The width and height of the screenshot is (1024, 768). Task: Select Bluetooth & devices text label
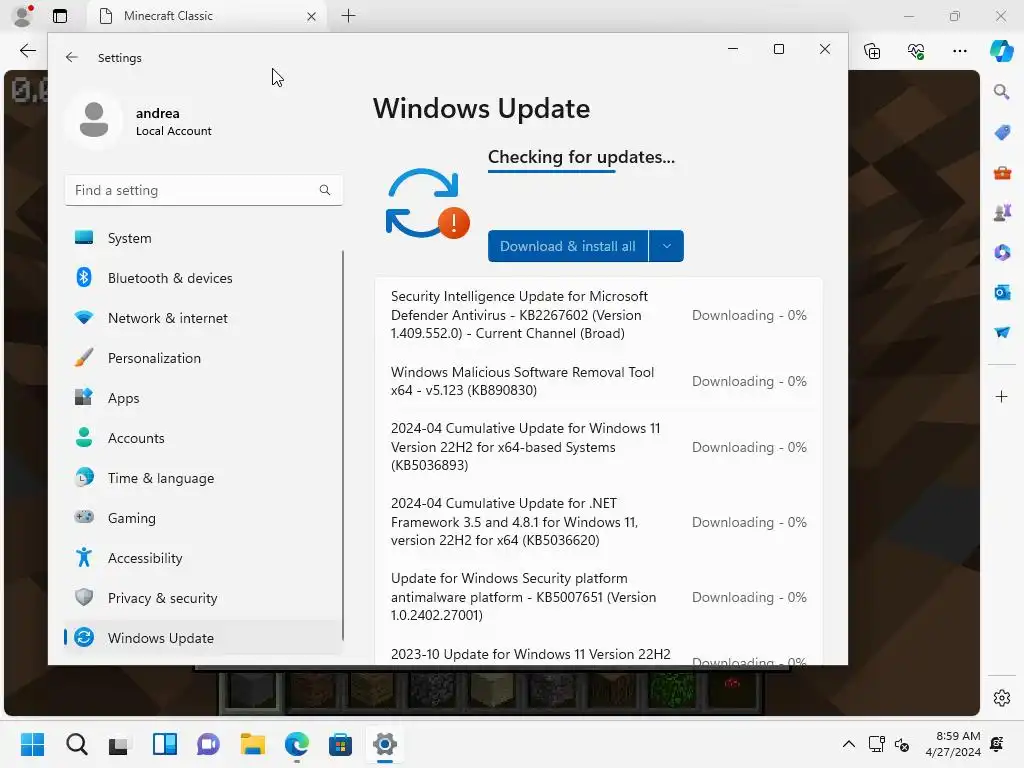[170, 278]
